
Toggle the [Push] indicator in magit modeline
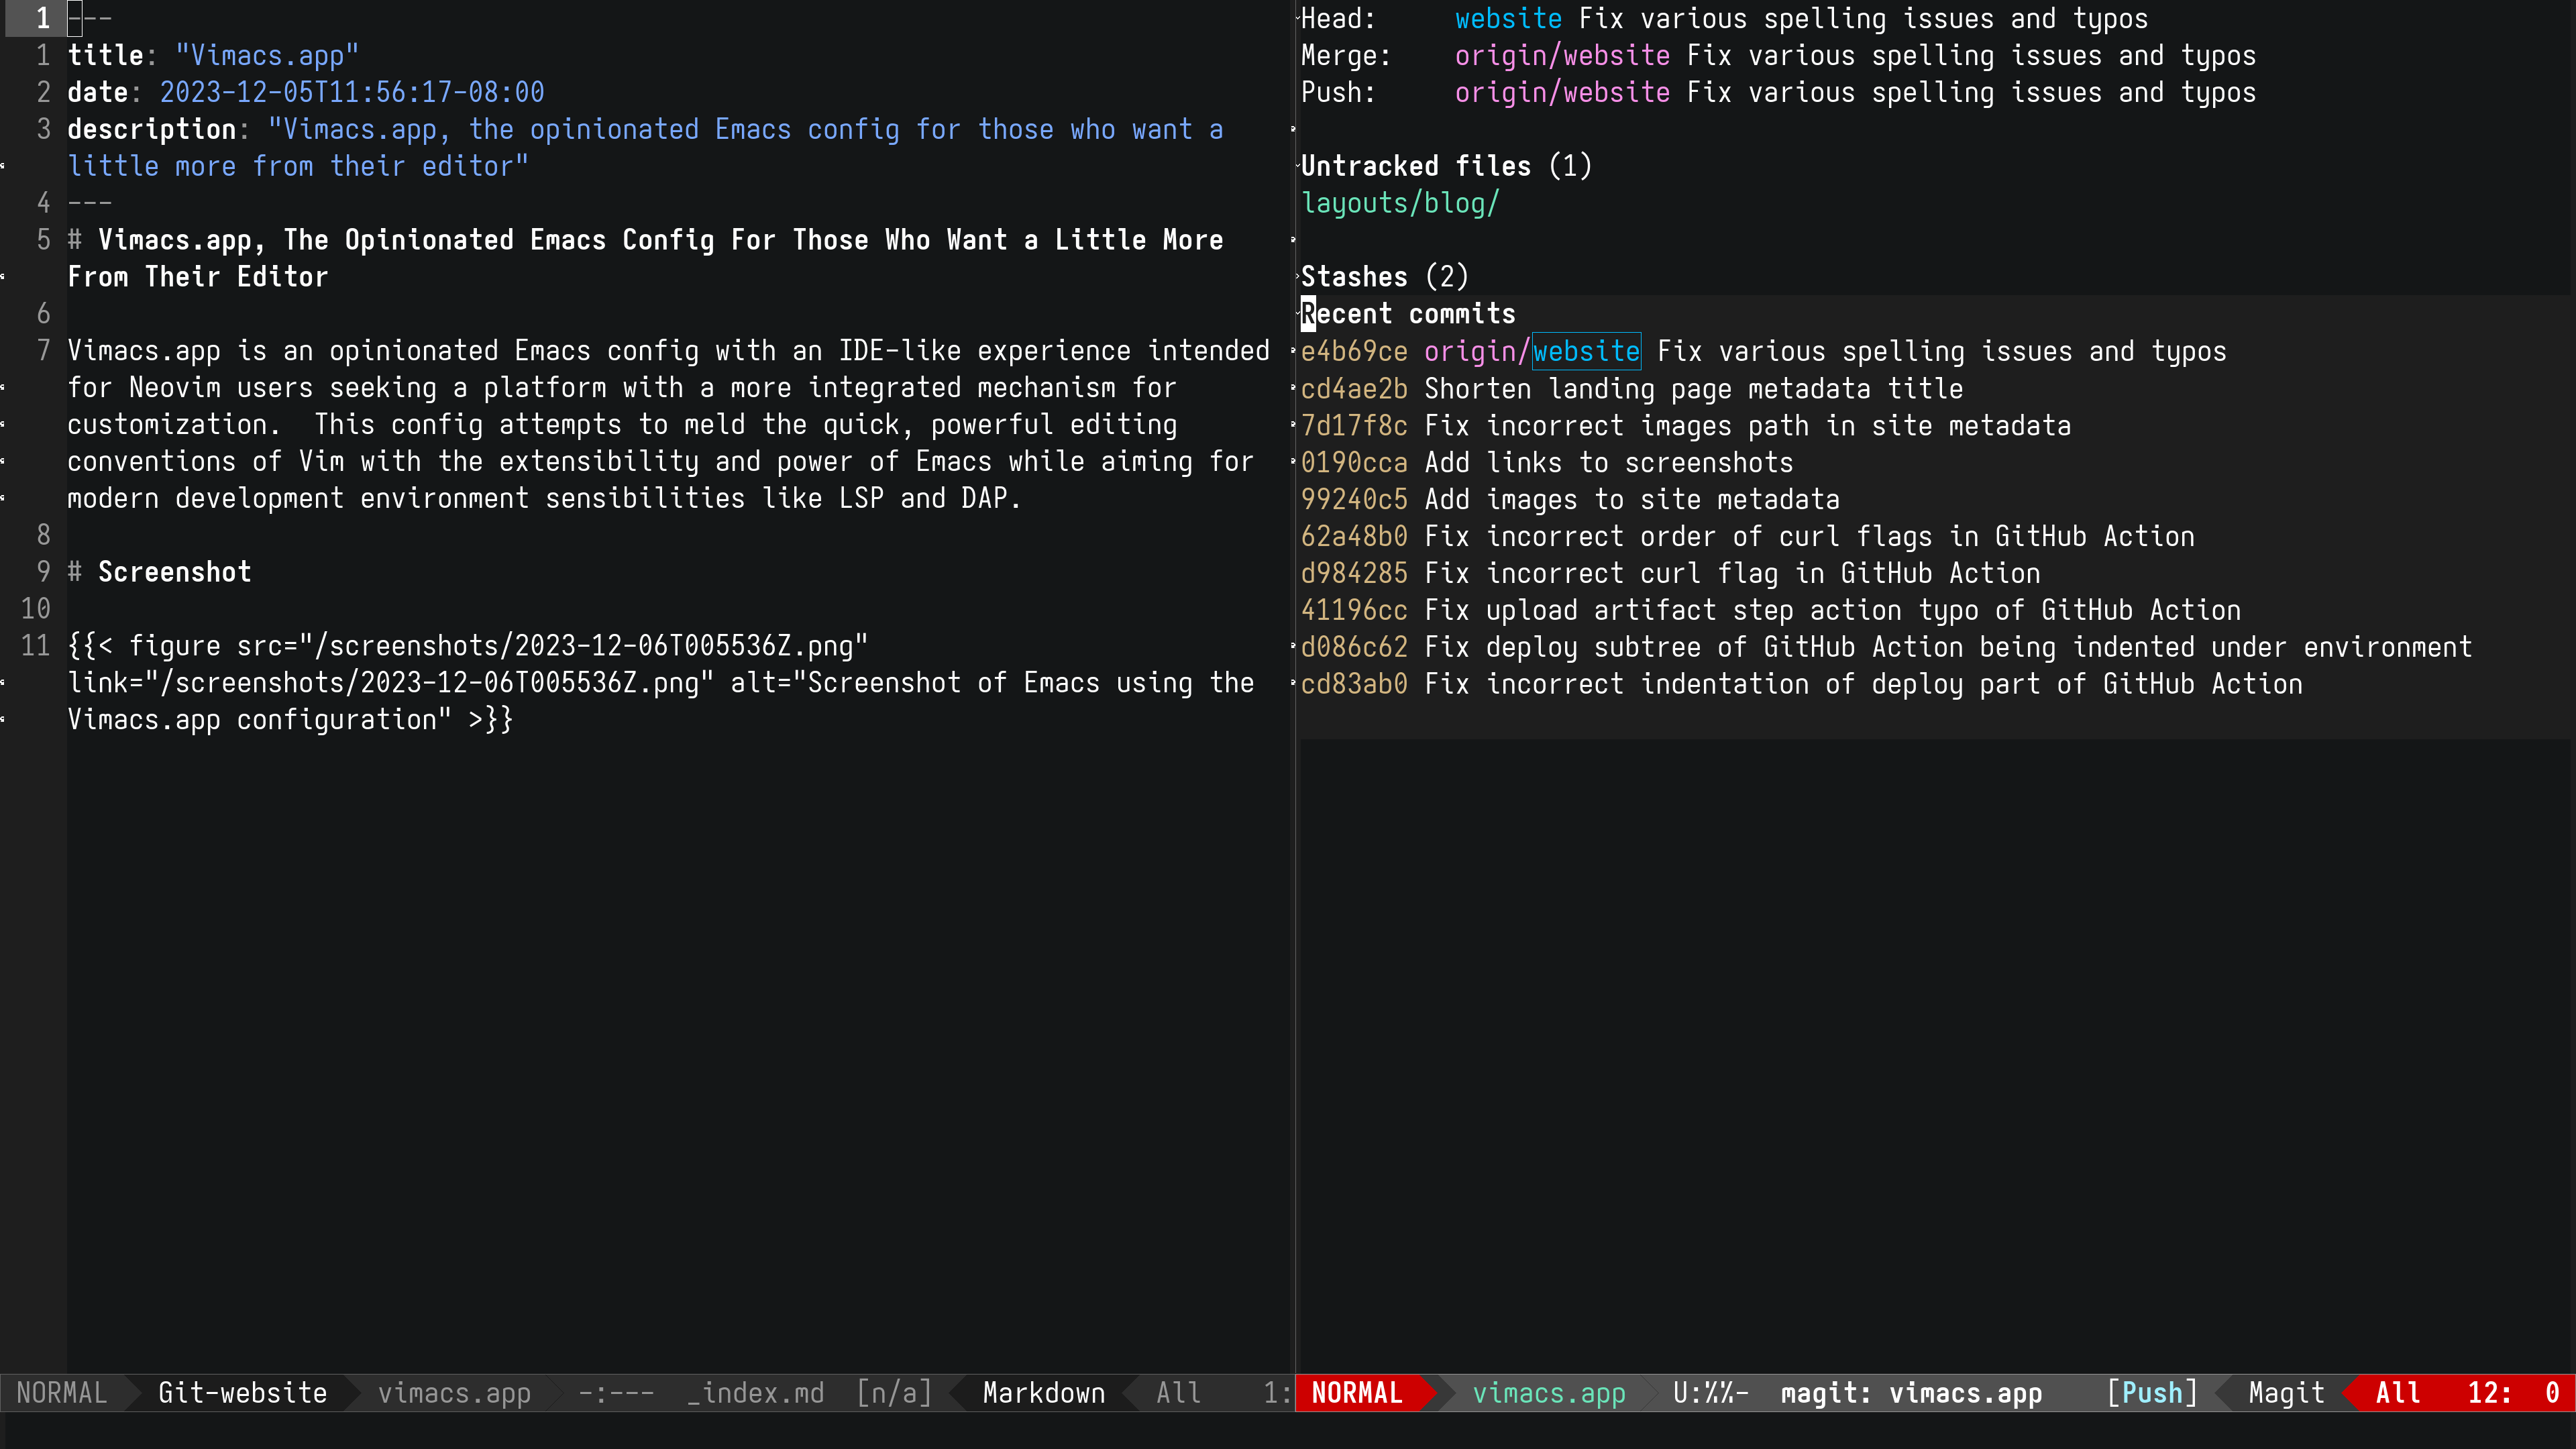pyautogui.click(x=2151, y=1393)
